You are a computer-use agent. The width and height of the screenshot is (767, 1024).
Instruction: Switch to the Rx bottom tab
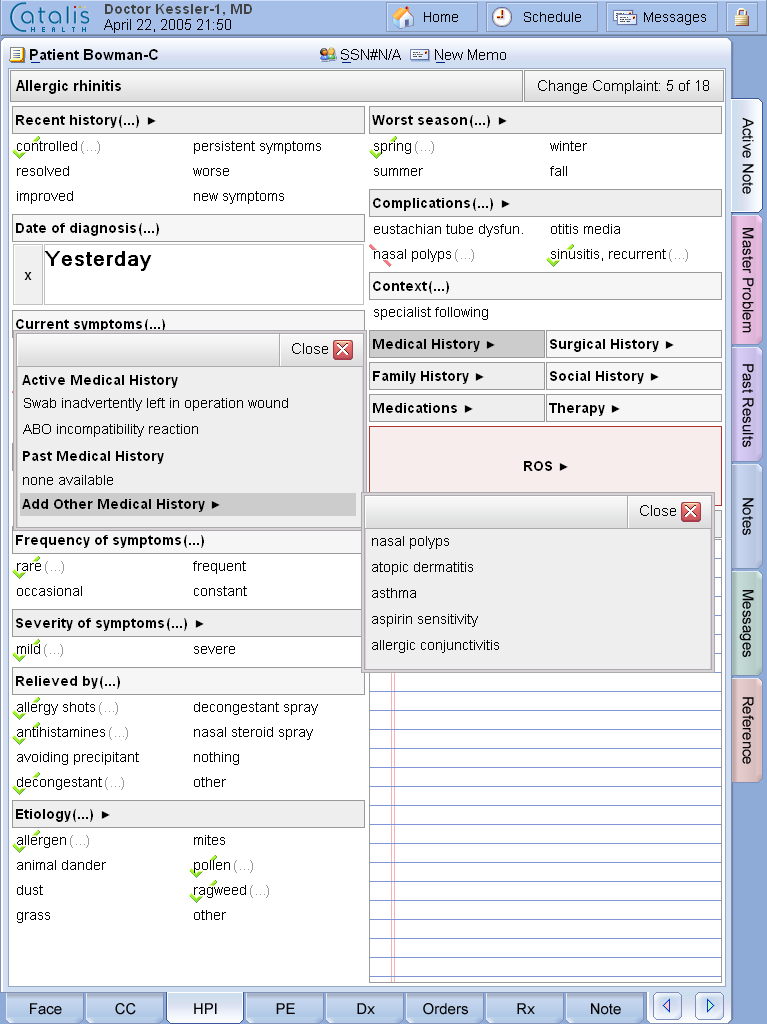(x=525, y=1008)
